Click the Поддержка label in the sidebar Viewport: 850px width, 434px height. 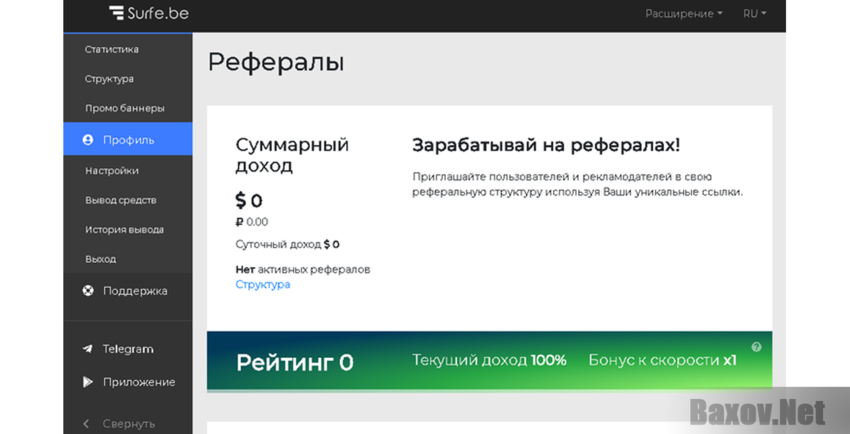135,291
